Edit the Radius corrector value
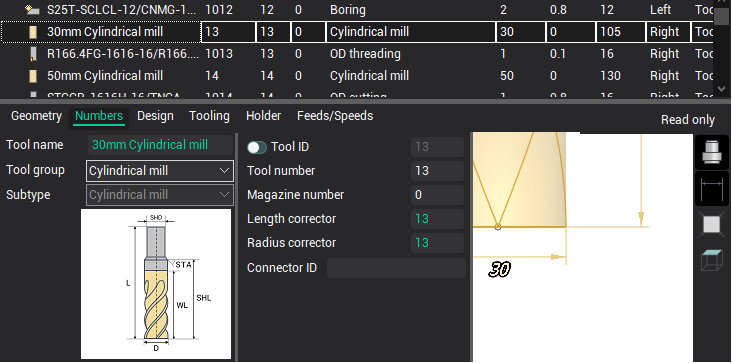732x363 pixels. pyautogui.click(x=437, y=243)
